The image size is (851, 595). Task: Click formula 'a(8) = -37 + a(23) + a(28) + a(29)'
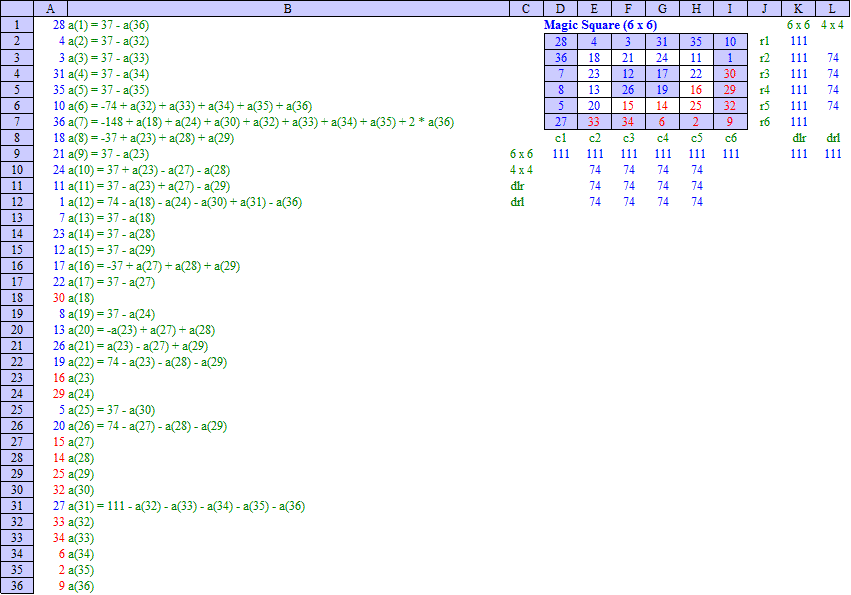point(151,138)
